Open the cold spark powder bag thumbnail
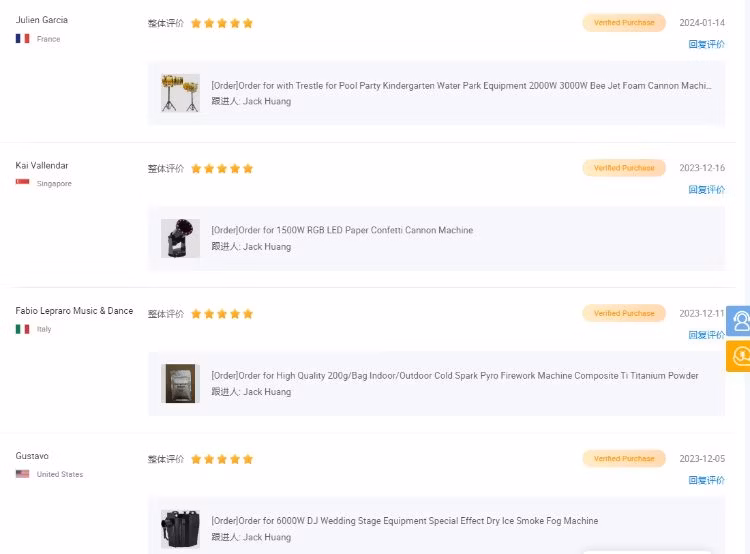Screen dimensions: 750x554 pyautogui.click(x=181, y=383)
